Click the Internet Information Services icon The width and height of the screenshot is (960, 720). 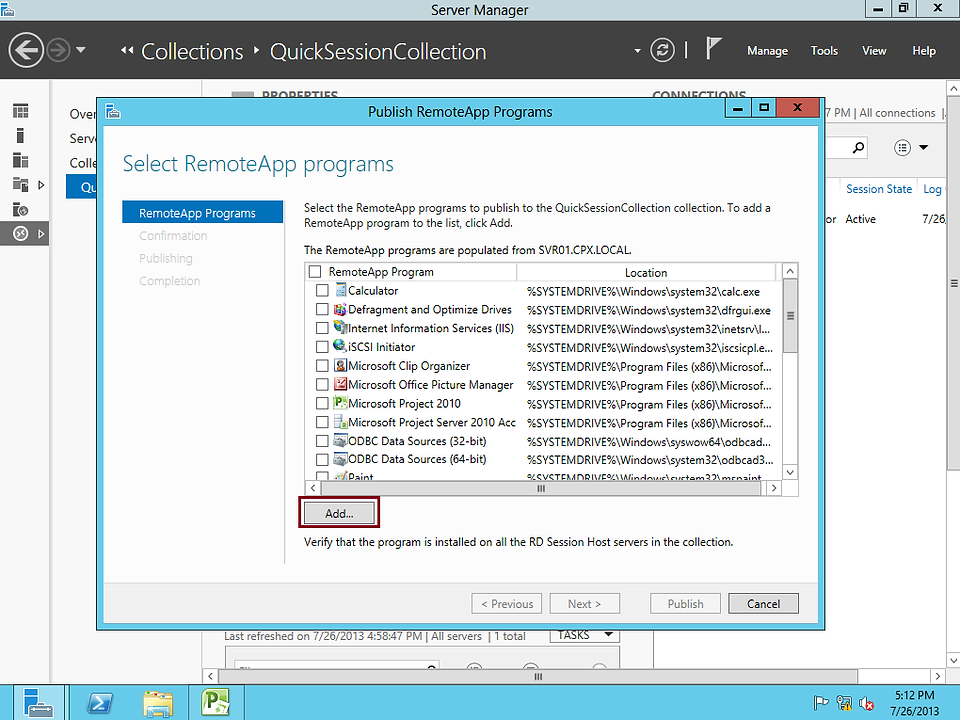pyautogui.click(x=340, y=328)
